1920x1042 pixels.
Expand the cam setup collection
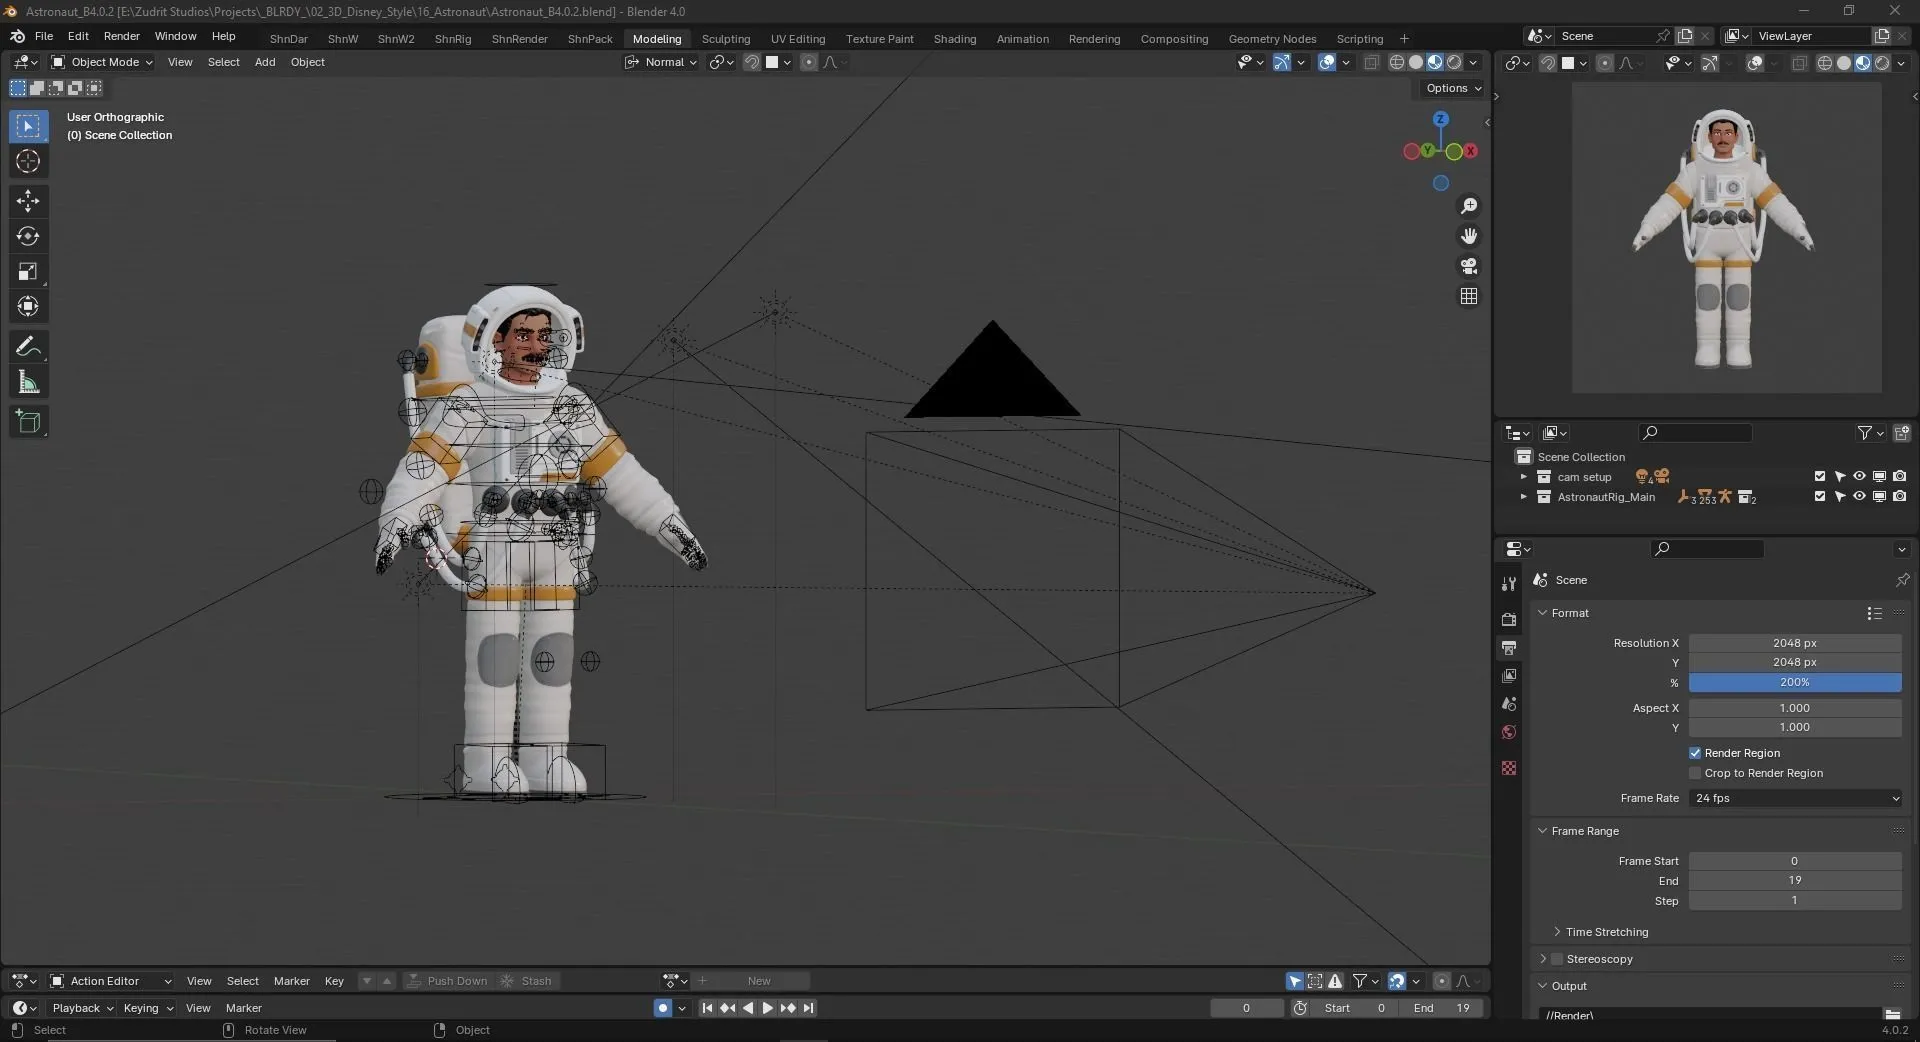tap(1524, 477)
